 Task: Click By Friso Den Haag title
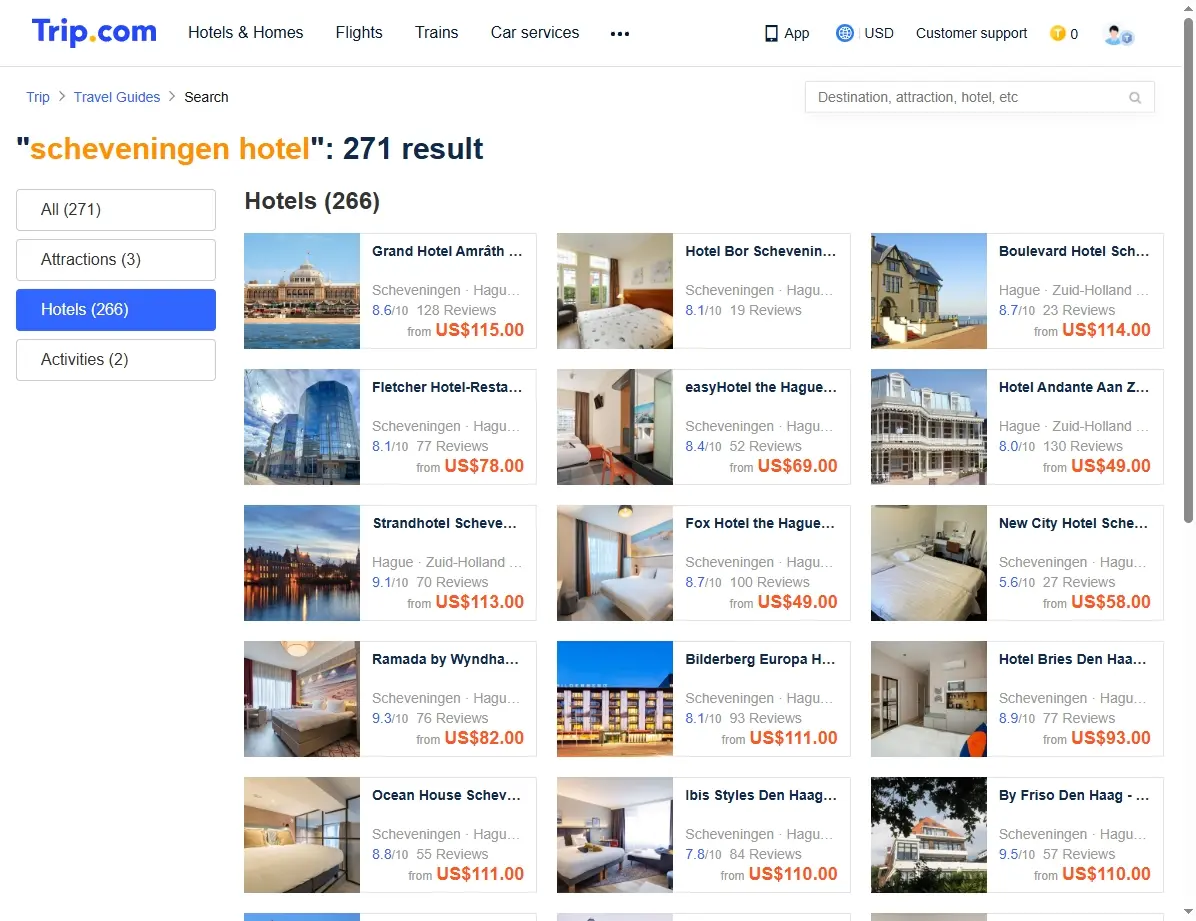(1074, 795)
